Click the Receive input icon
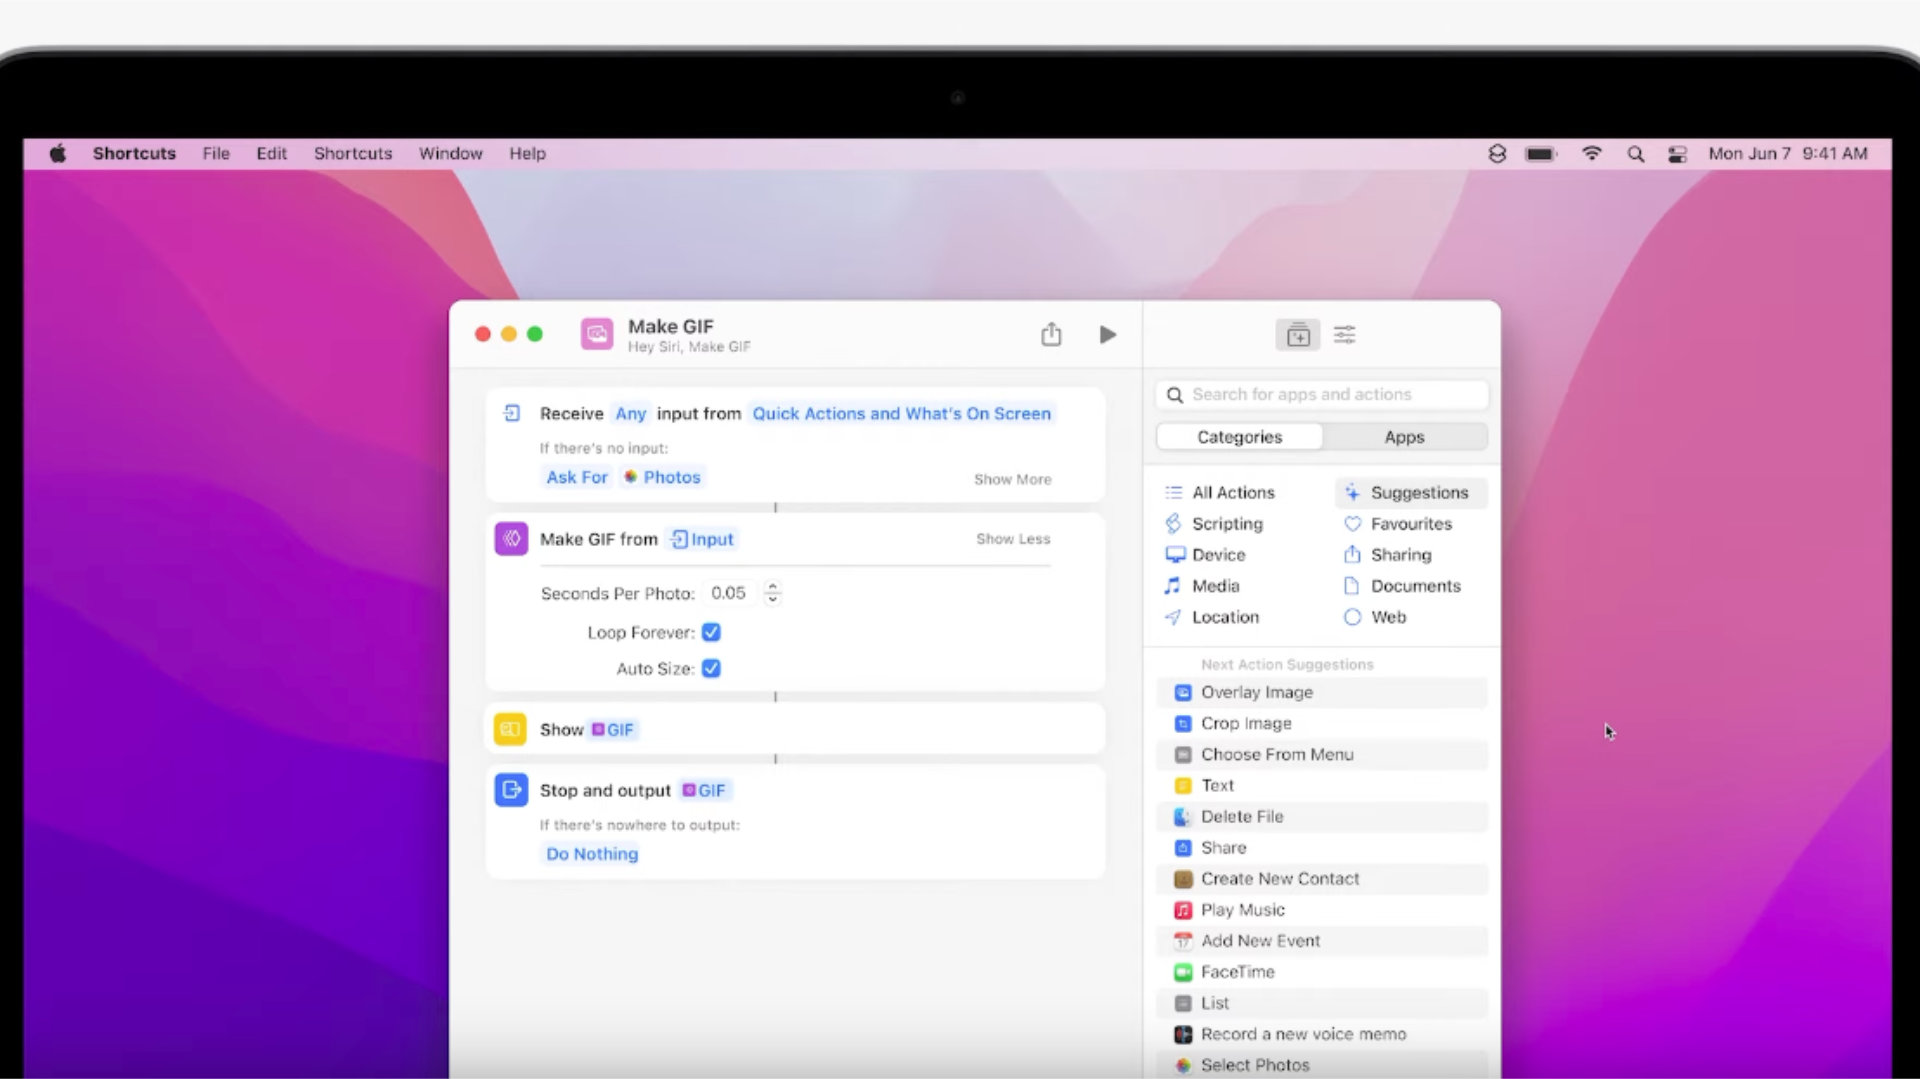 click(512, 413)
